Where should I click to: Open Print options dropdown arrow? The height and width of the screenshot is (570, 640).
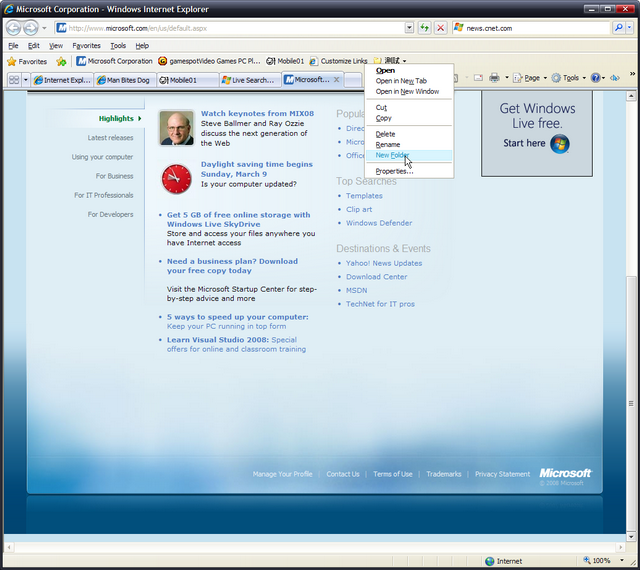[507, 78]
